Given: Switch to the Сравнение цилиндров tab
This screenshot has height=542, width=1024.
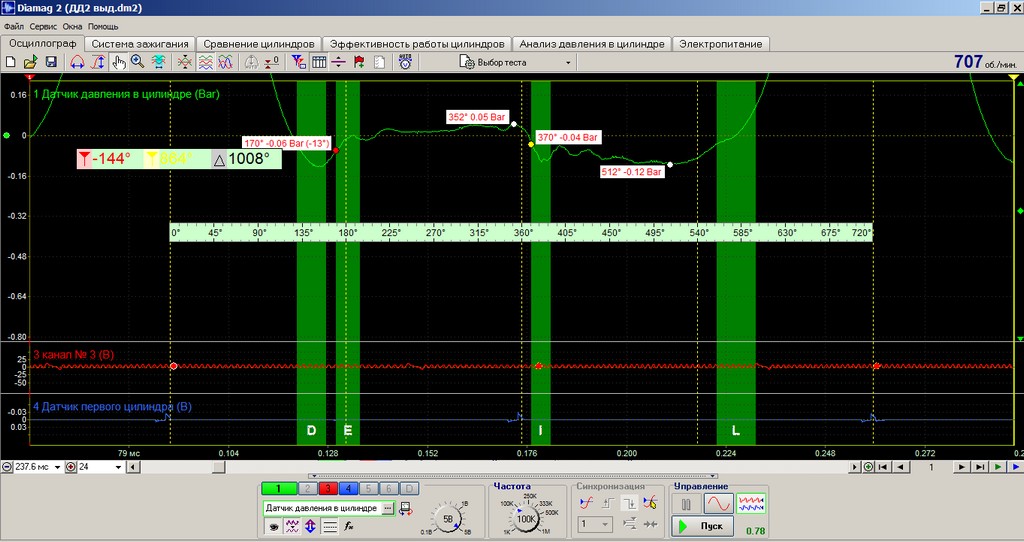Looking at the screenshot, I should (259, 44).
